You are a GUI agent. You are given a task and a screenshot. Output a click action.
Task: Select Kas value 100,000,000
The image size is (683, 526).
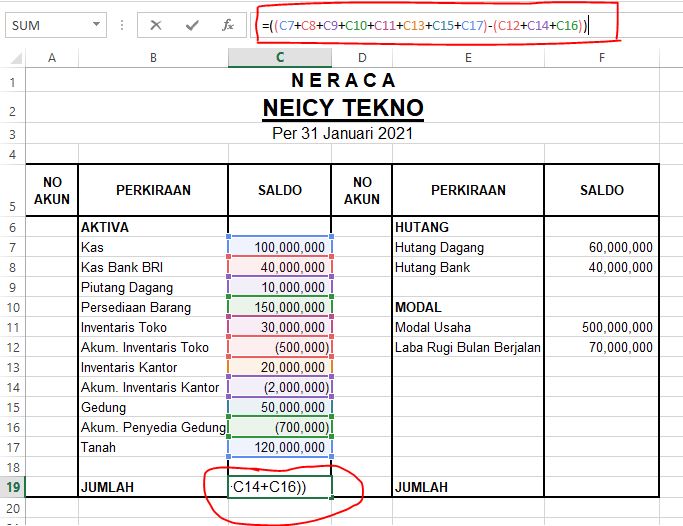pos(280,247)
